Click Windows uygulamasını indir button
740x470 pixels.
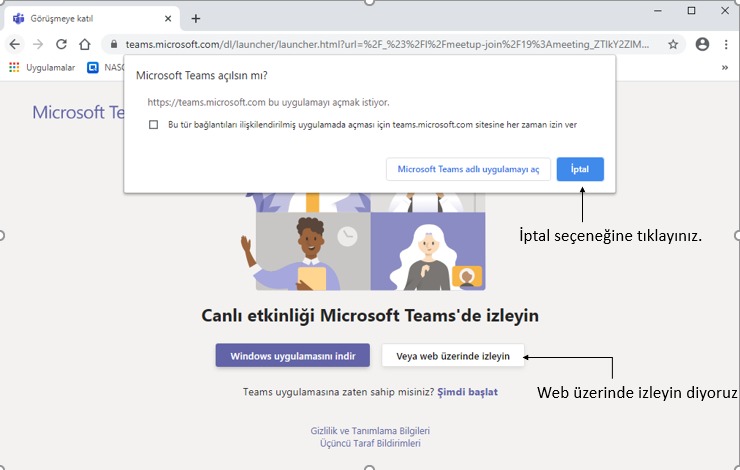coord(293,355)
